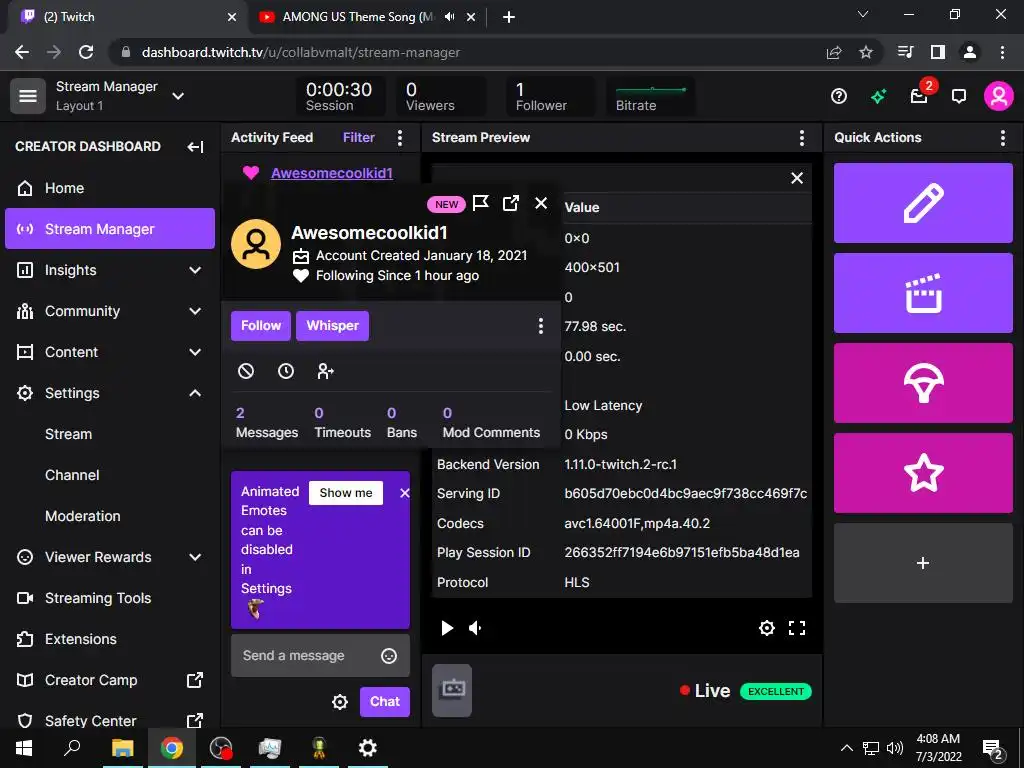Open Channel settings in the sidebar
The height and width of the screenshot is (768, 1024).
[72, 475]
